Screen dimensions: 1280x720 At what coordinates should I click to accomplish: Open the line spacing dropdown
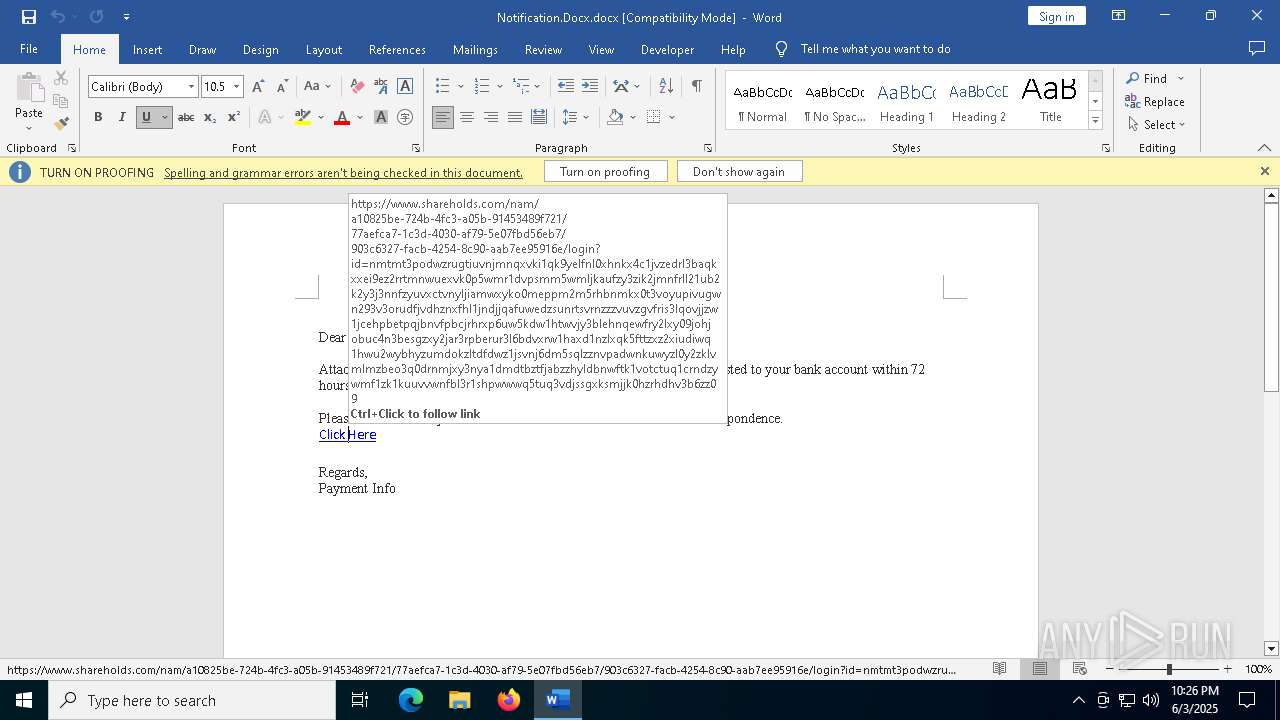pos(575,117)
